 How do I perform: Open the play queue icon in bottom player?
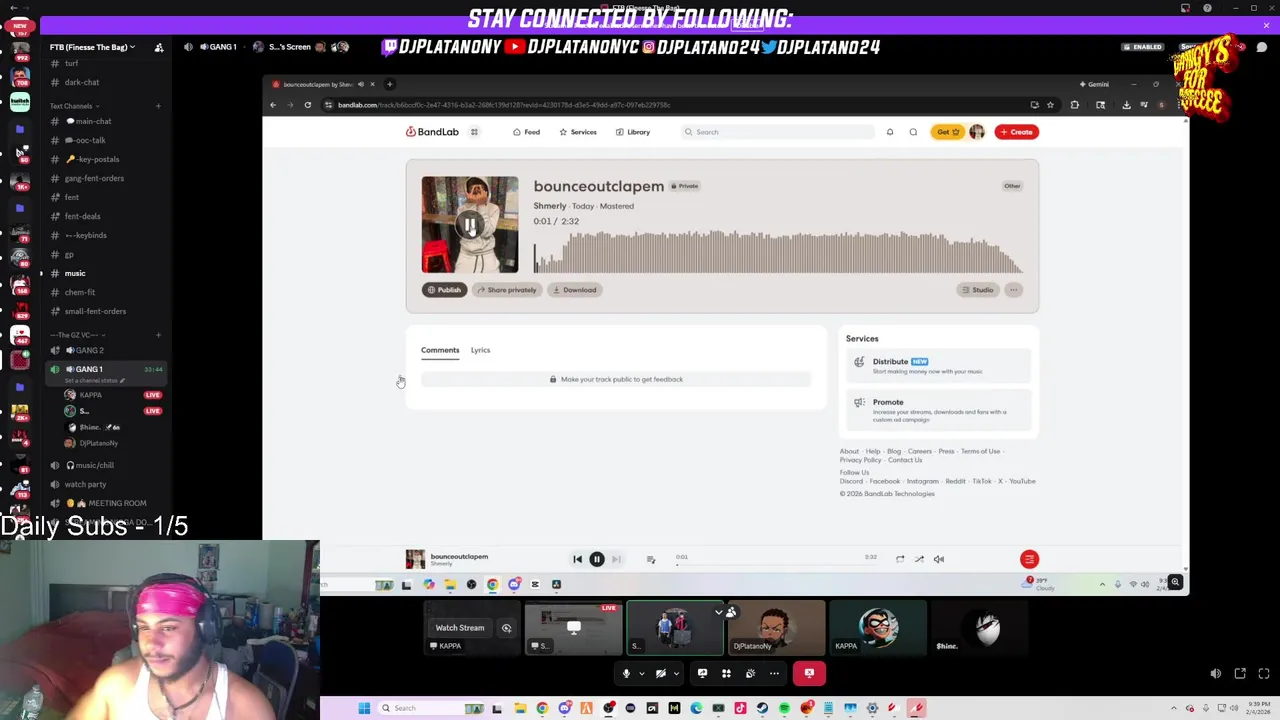coord(651,559)
